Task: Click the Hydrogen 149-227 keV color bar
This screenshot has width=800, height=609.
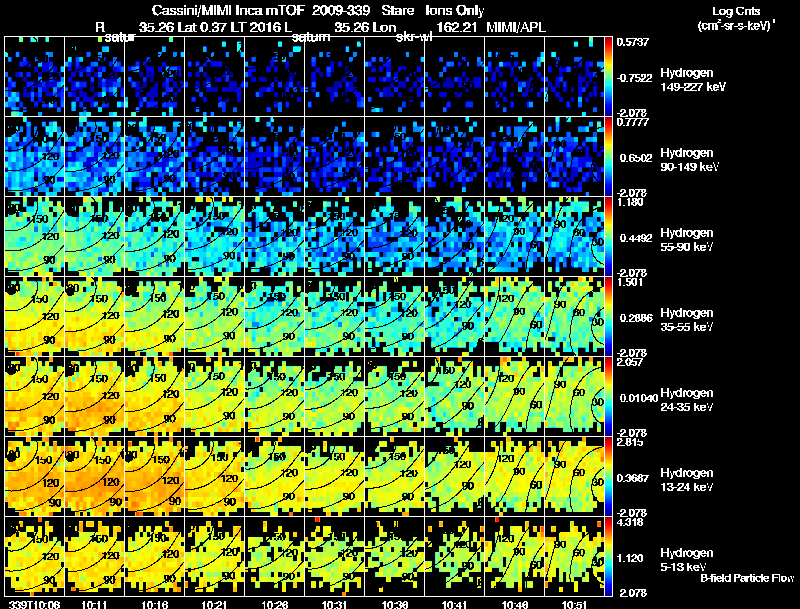Action: 608,77
